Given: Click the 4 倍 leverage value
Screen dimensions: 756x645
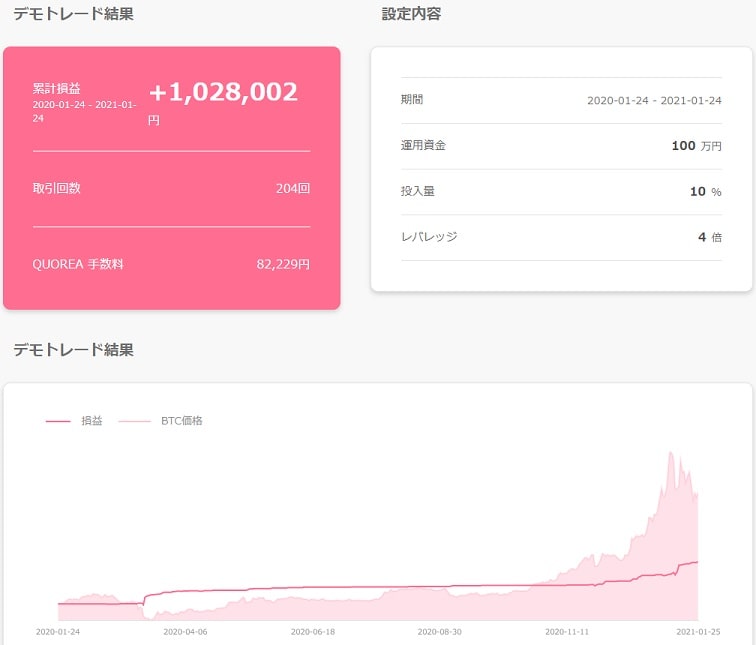Looking at the screenshot, I should (710, 237).
